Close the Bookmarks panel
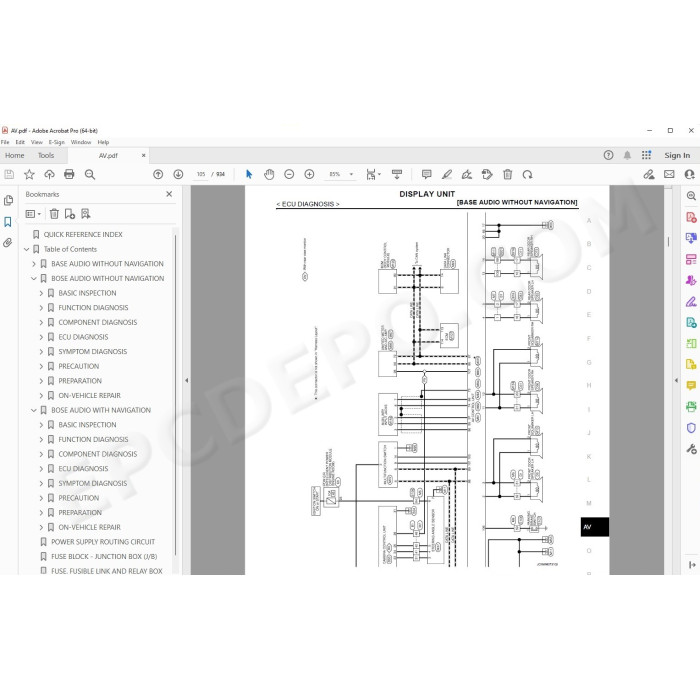 coord(169,194)
